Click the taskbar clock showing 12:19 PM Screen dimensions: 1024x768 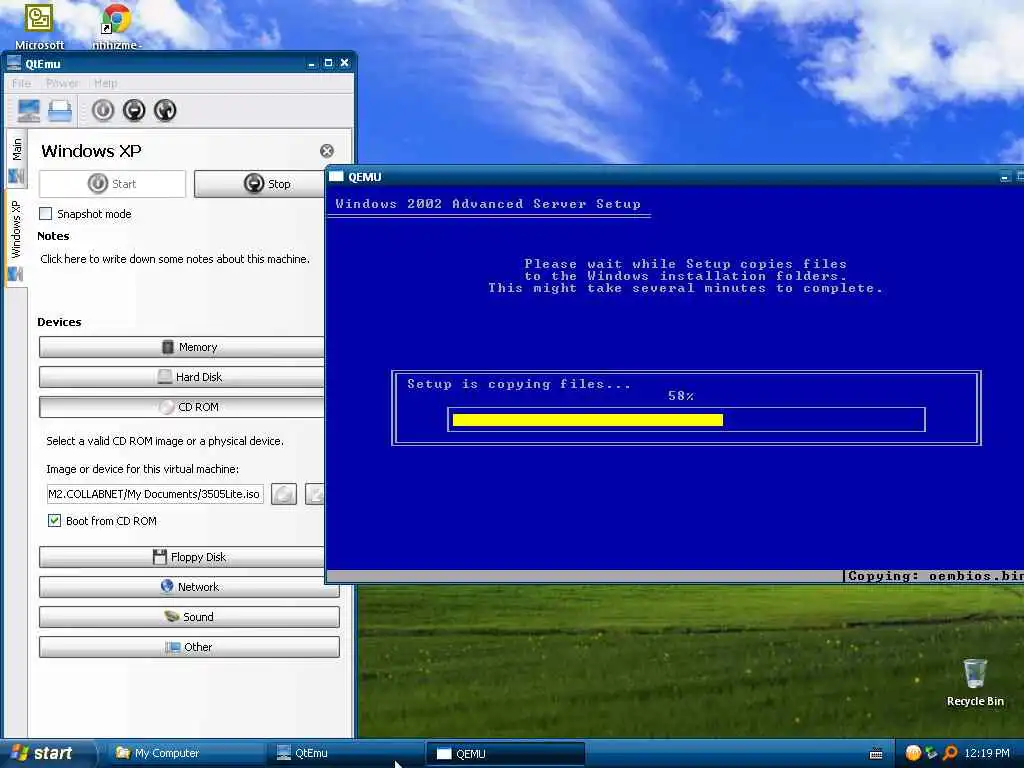(987, 753)
